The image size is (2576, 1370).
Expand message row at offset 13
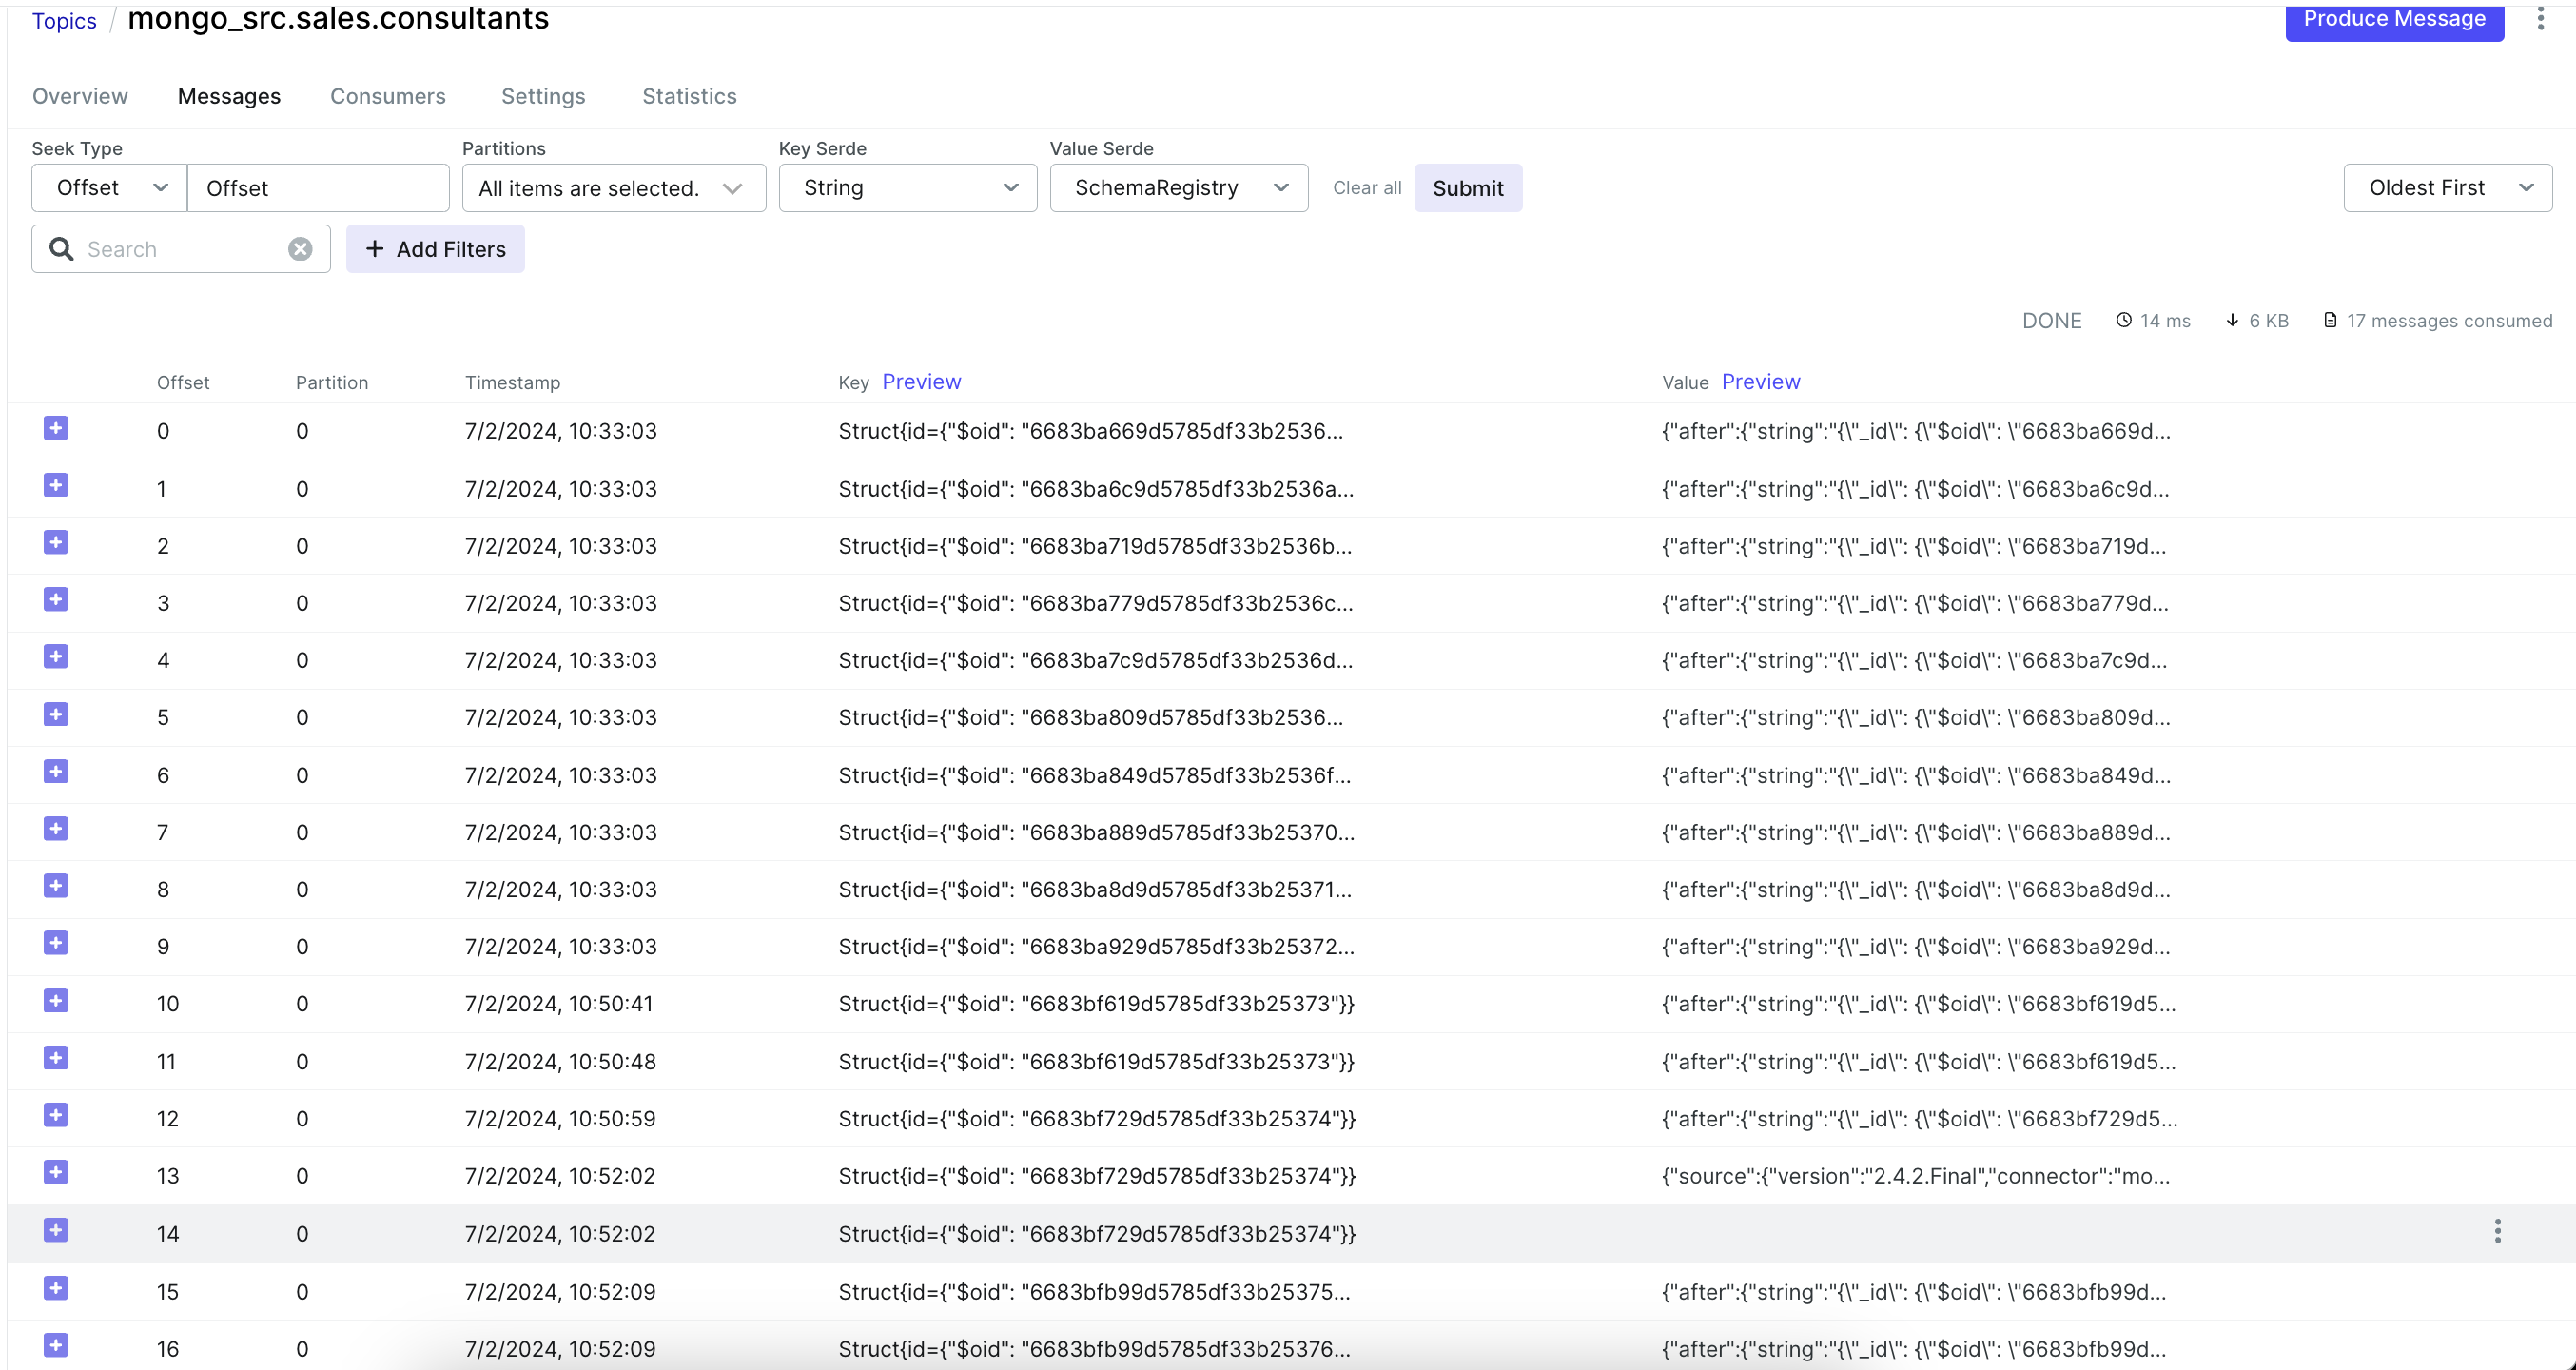[x=56, y=1173]
